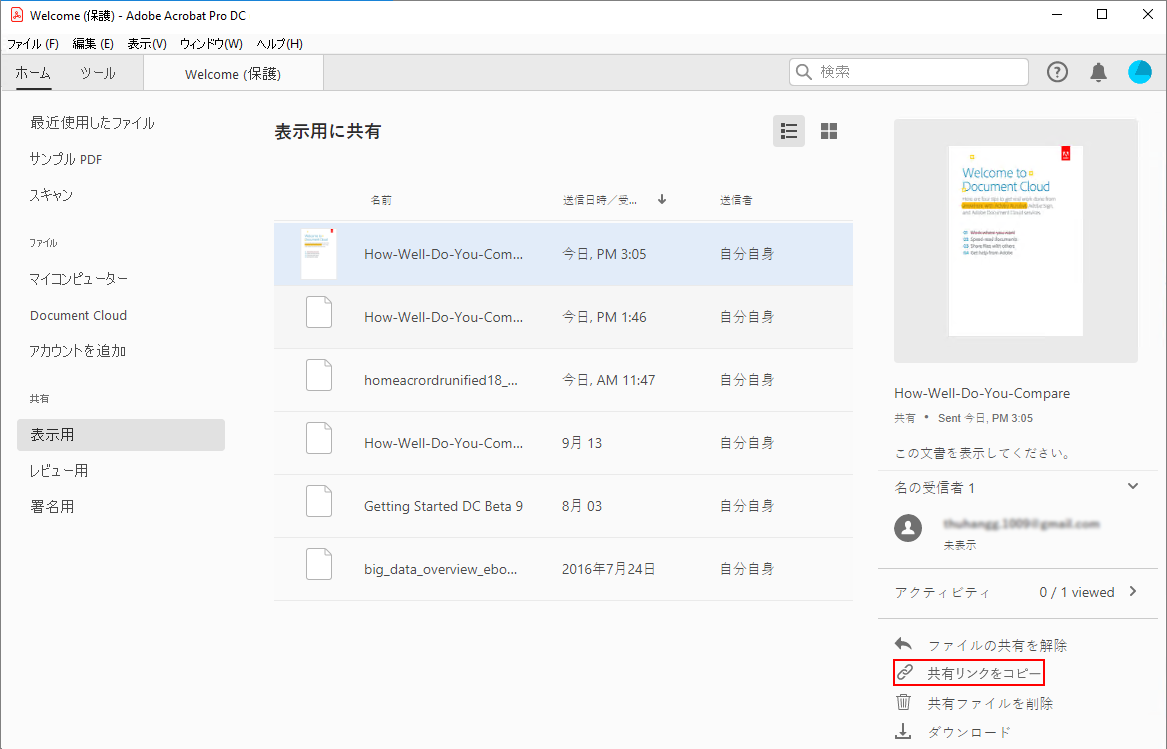Select the row sent 今日, PM 1:46
The width and height of the screenshot is (1167, 749).
[x=563, y=317]
